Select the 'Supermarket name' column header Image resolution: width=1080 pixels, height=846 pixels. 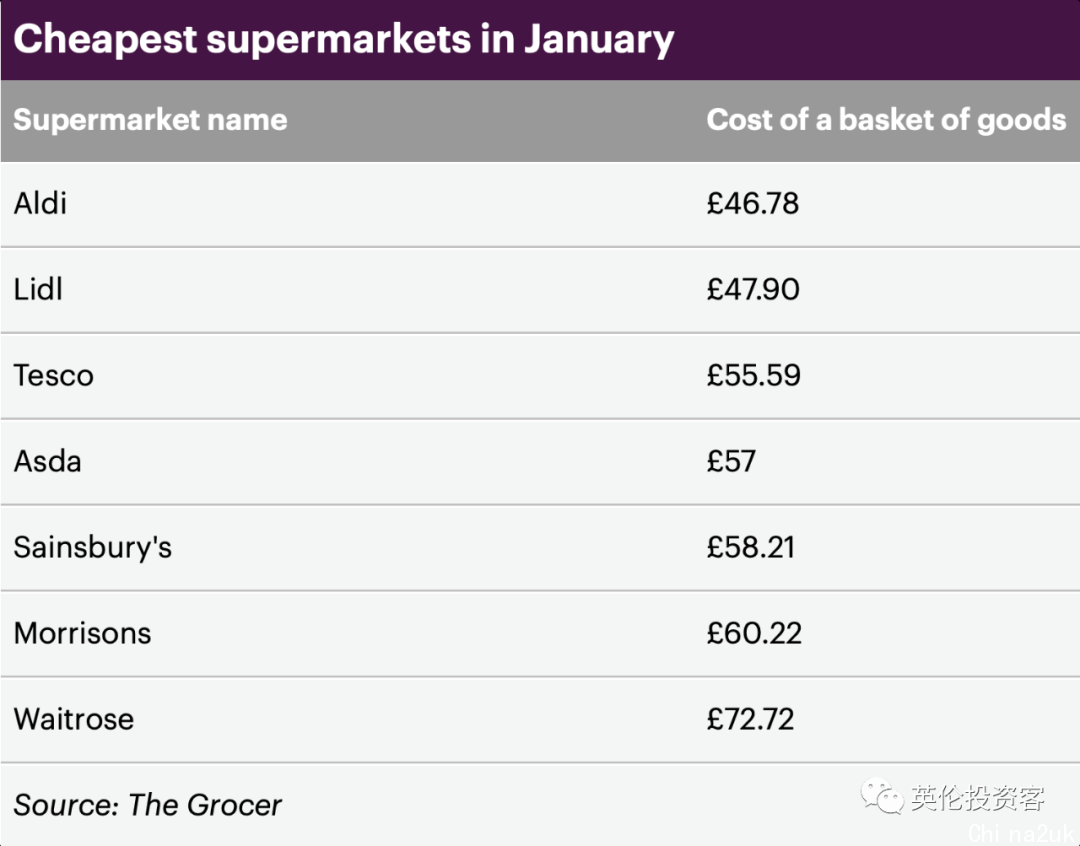(150, 120)
